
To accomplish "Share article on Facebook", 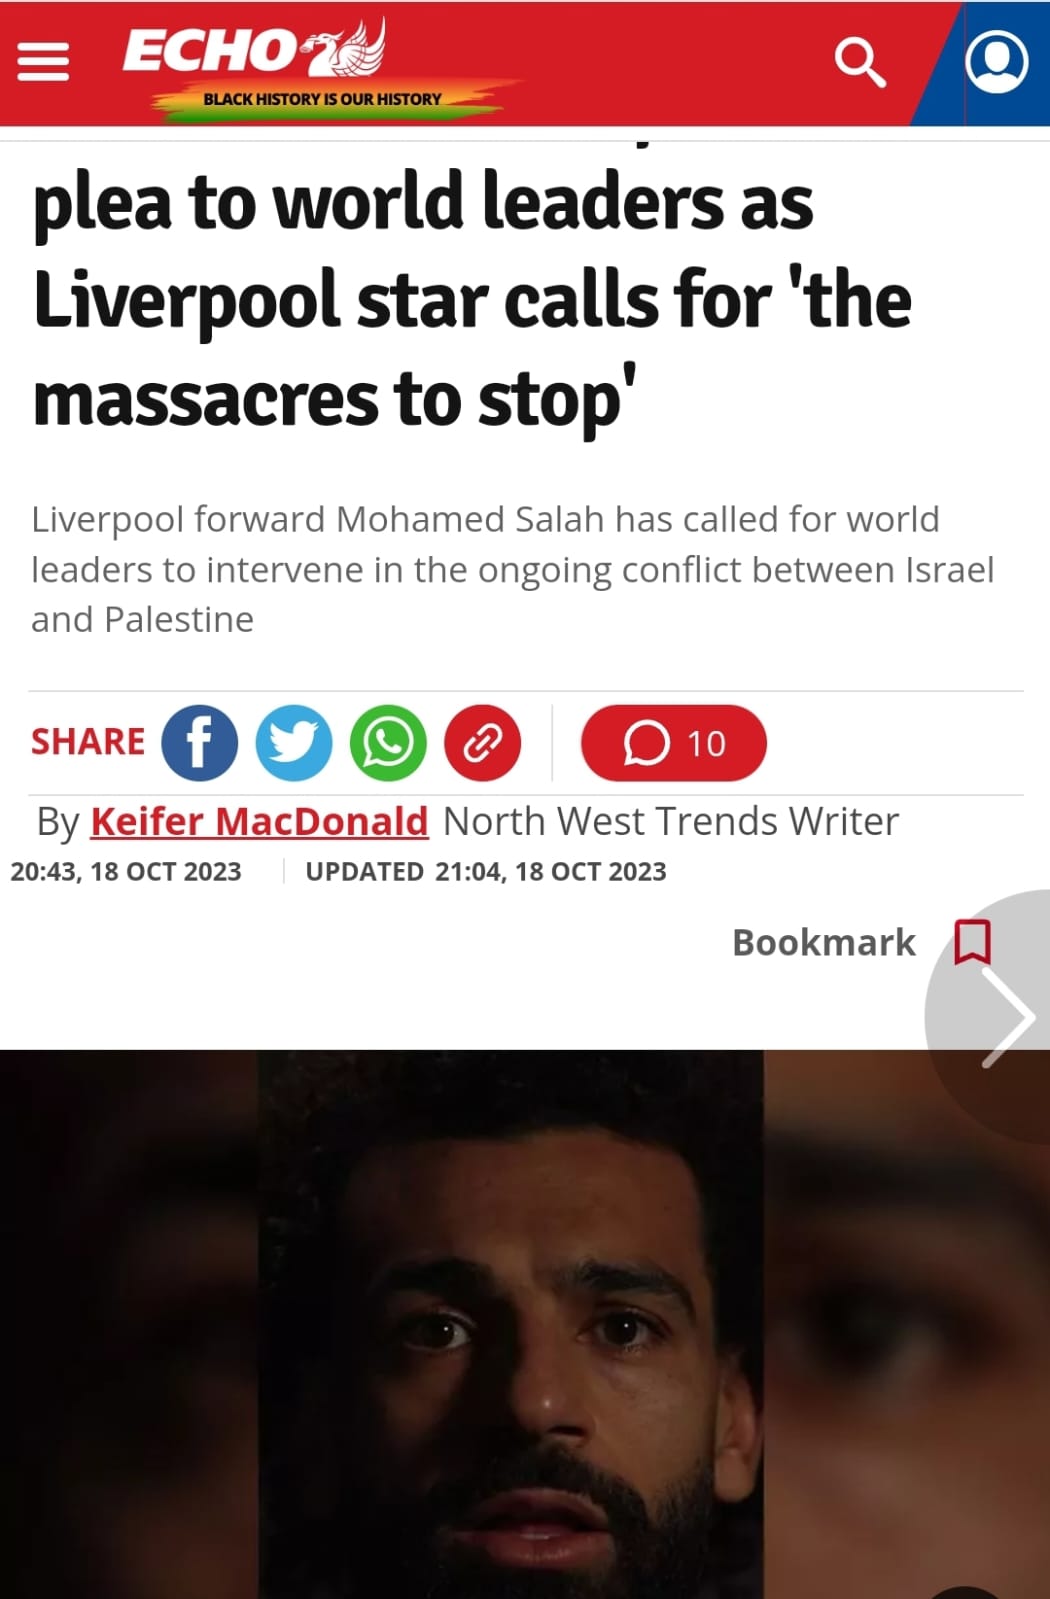I will pyautogui.click(x=200, y=743).
